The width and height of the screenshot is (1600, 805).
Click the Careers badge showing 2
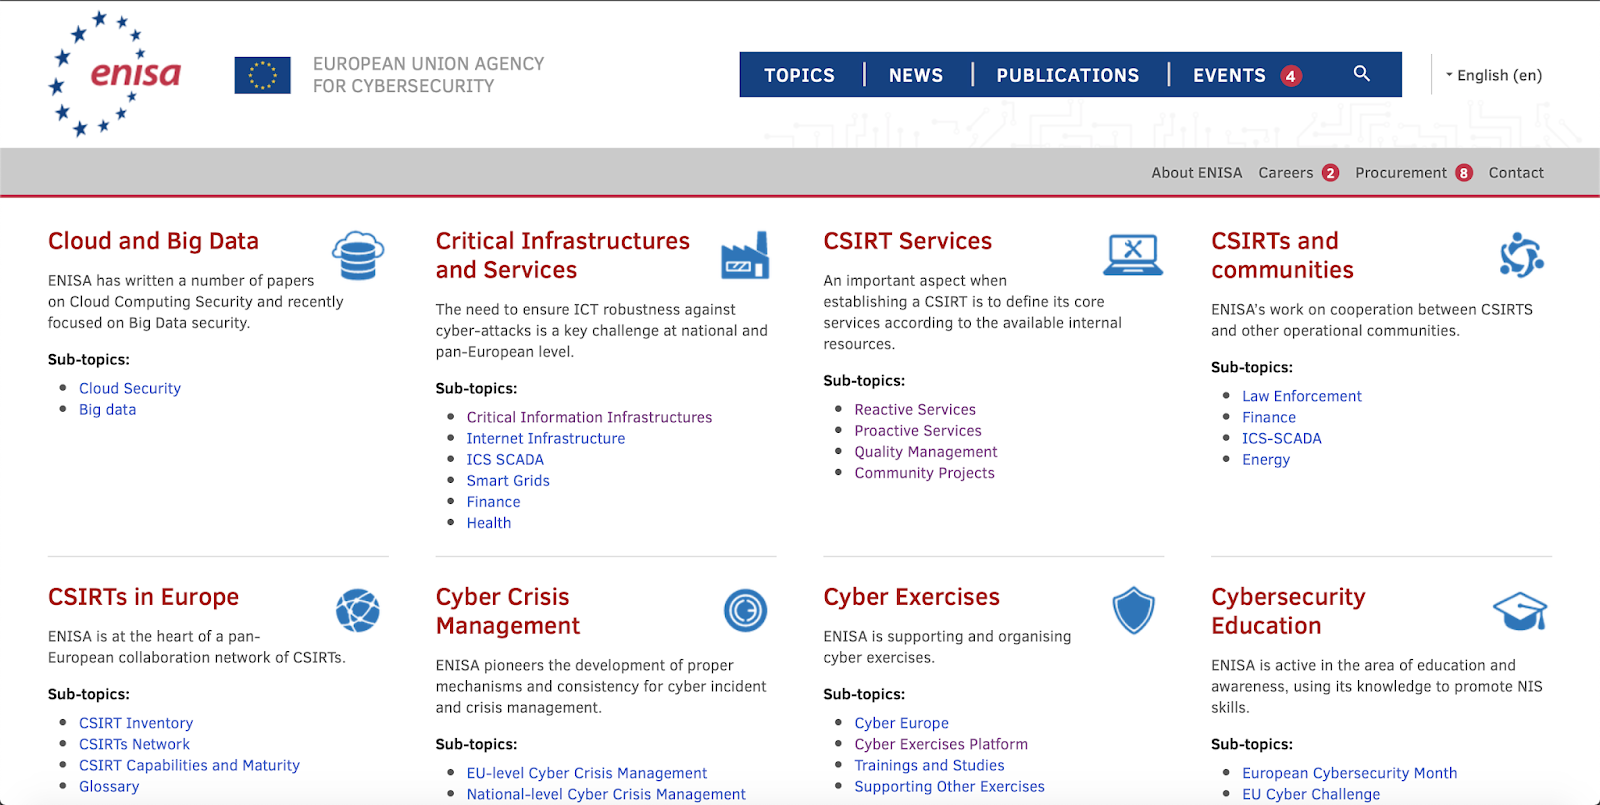[1330, 173]
